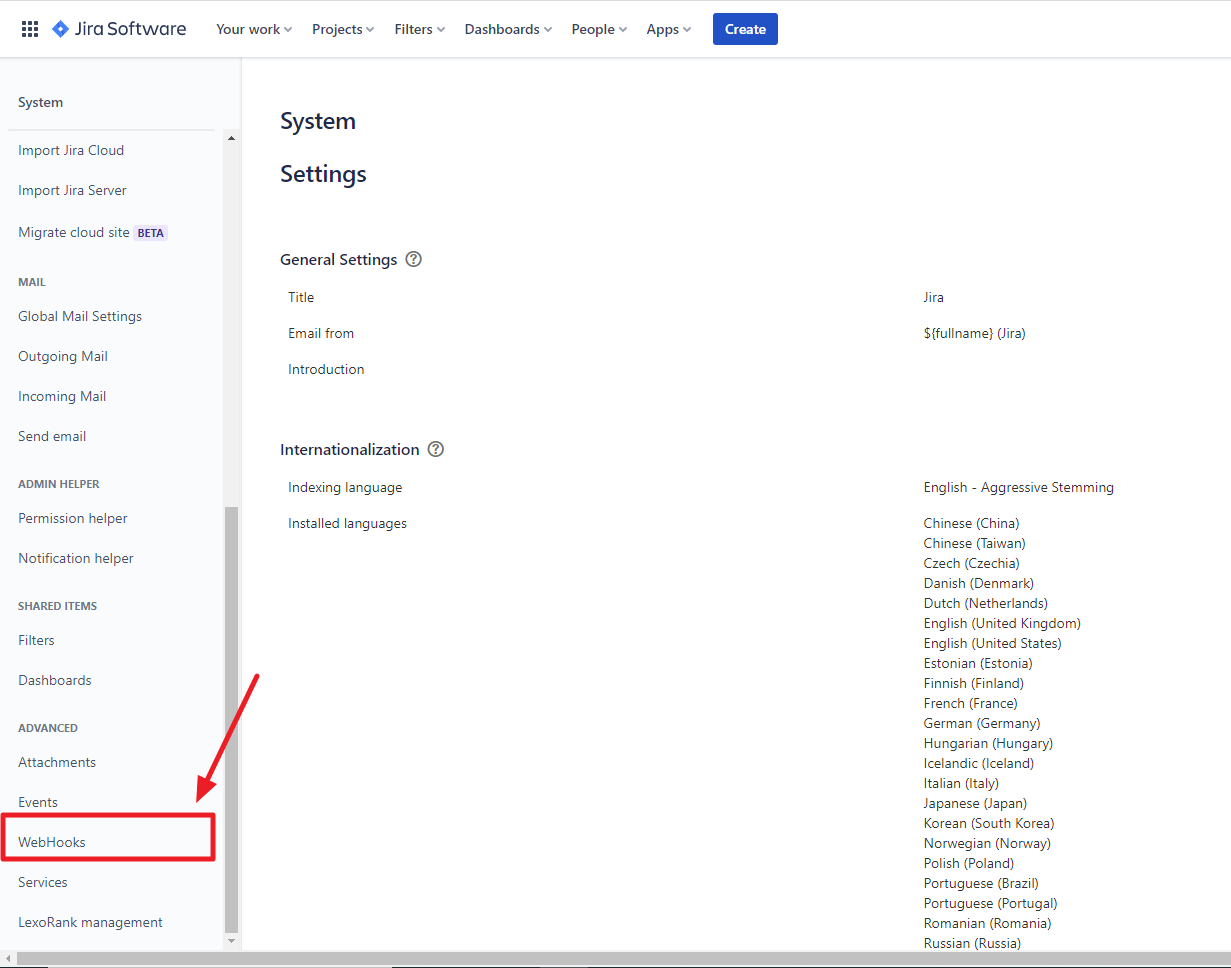Open the app switcher grid icon

click(x=30, y=29)
